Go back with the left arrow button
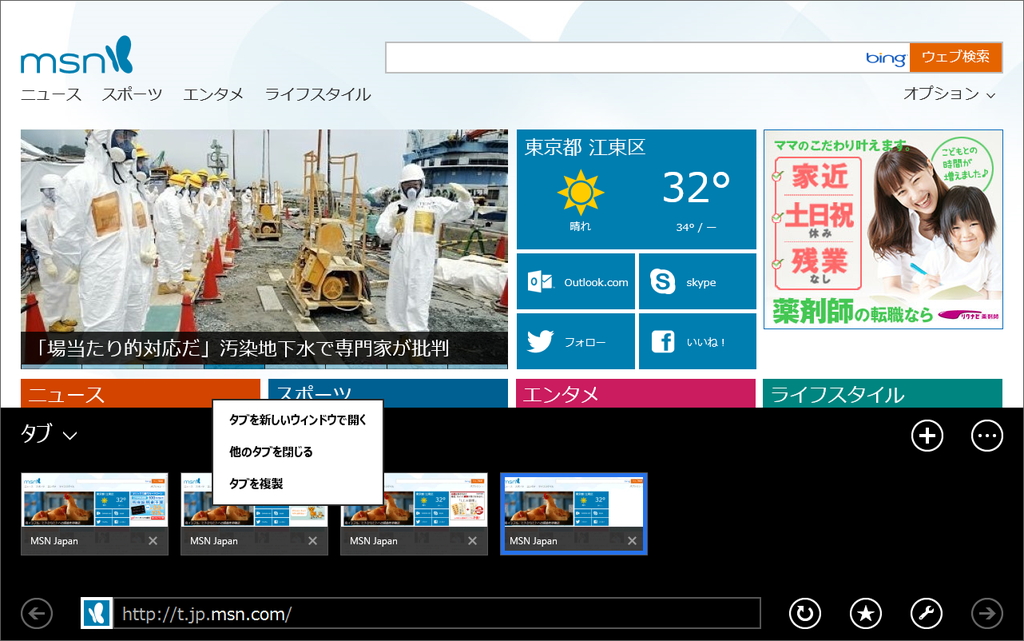This screenshot has height=641, width=1024. coord(37,614)
